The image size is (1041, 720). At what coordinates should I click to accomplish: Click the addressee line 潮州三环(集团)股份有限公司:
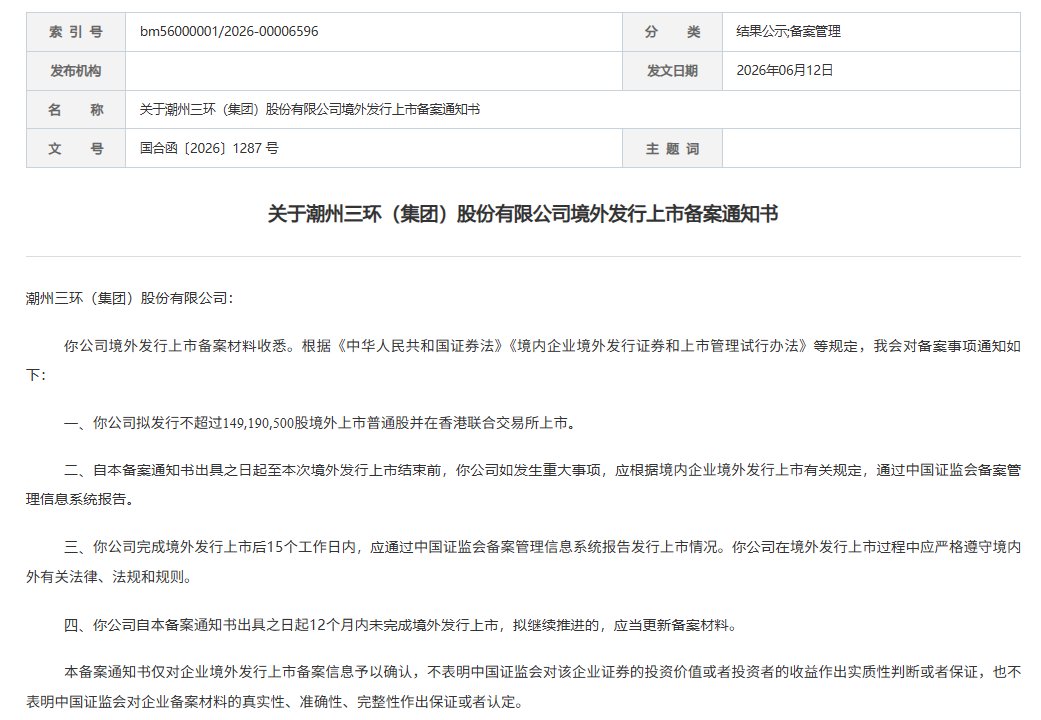pos(129,298)
